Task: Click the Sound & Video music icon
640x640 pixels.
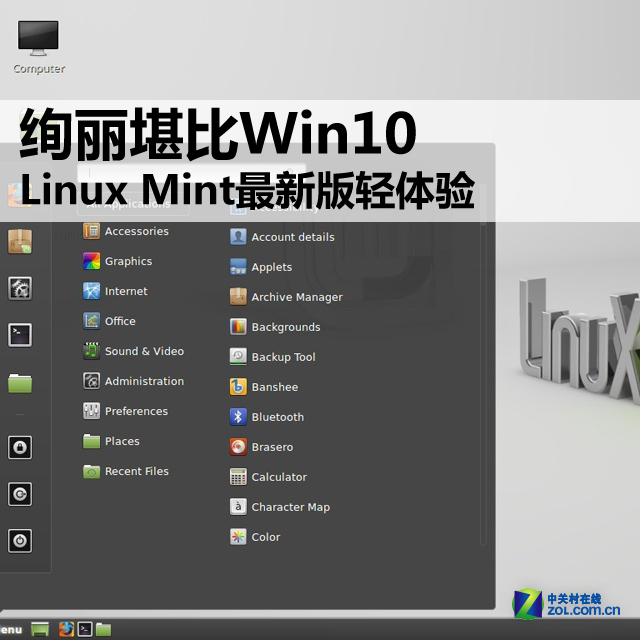Action: tap(91, 351)
